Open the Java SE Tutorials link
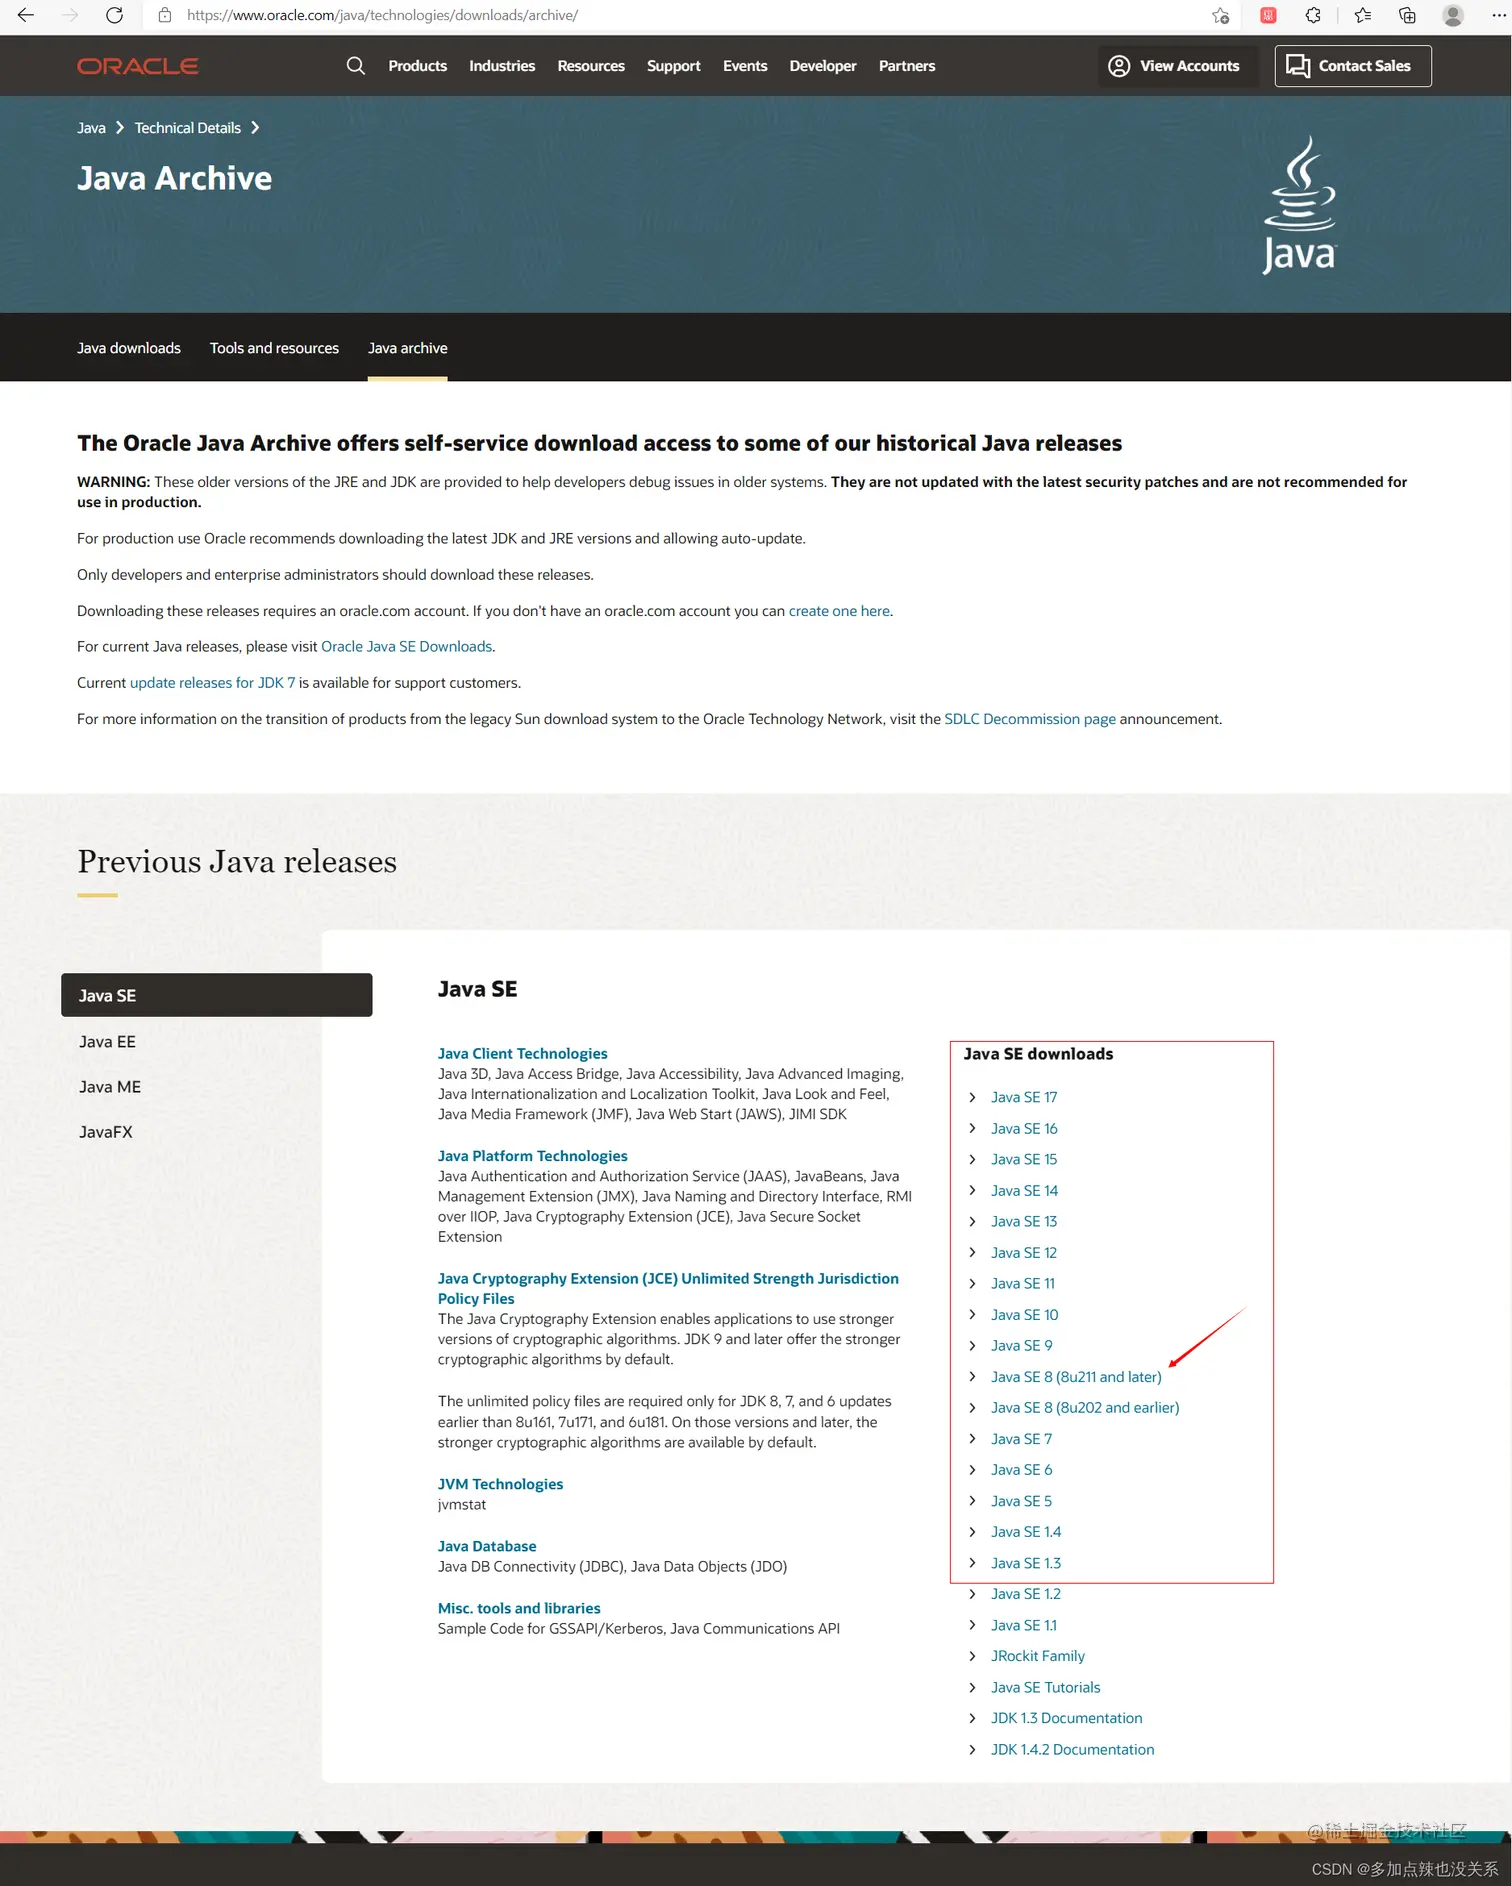Viewport: 1512px width, 1886px height. coord(1046,1687)
